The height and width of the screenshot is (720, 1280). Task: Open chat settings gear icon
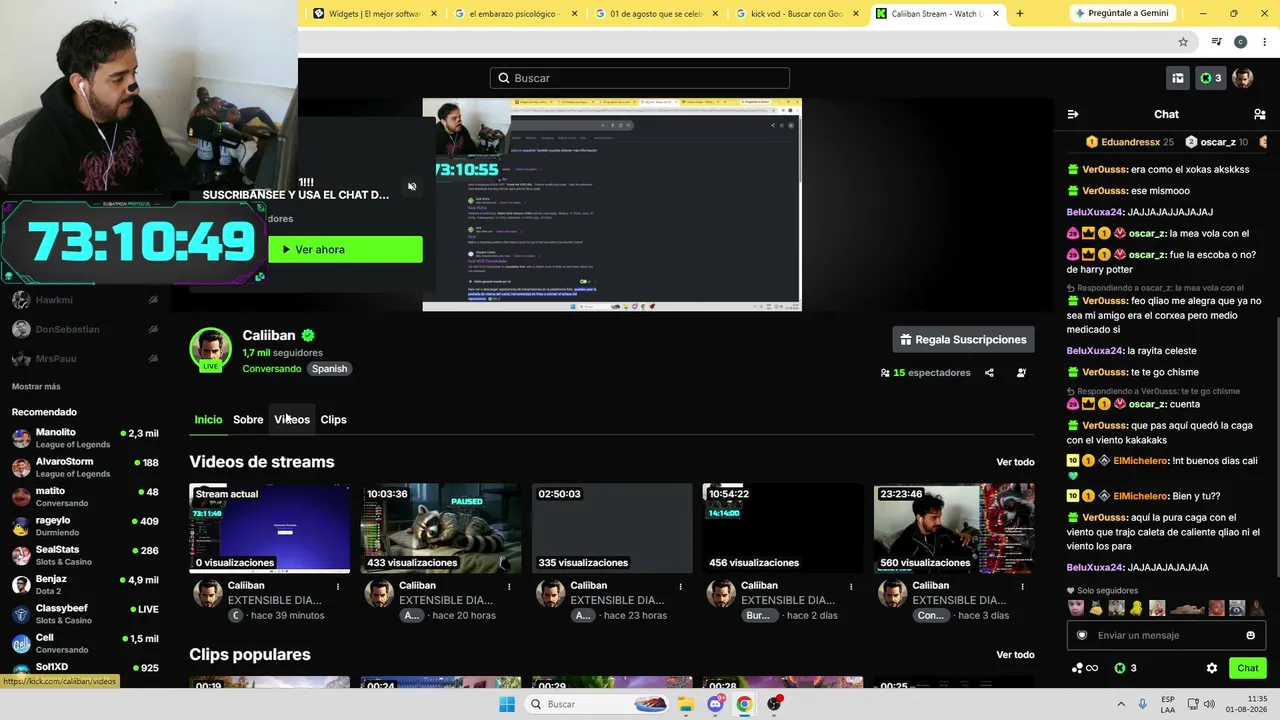1212,668
